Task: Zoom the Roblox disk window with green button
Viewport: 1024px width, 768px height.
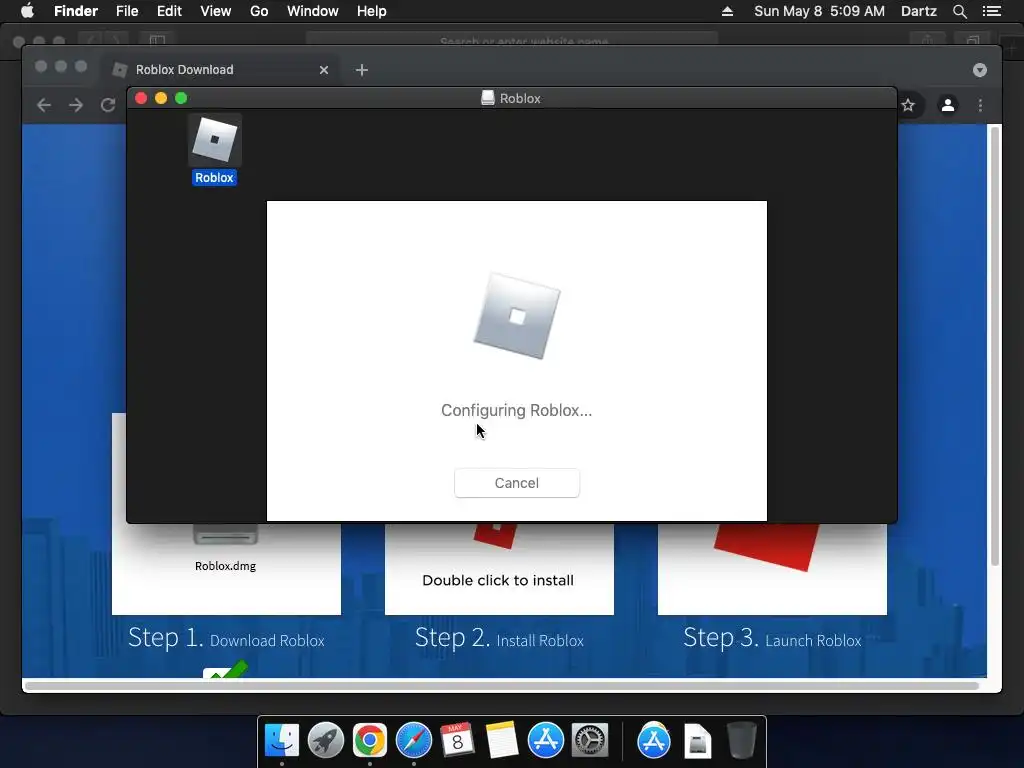Action: 181,98
